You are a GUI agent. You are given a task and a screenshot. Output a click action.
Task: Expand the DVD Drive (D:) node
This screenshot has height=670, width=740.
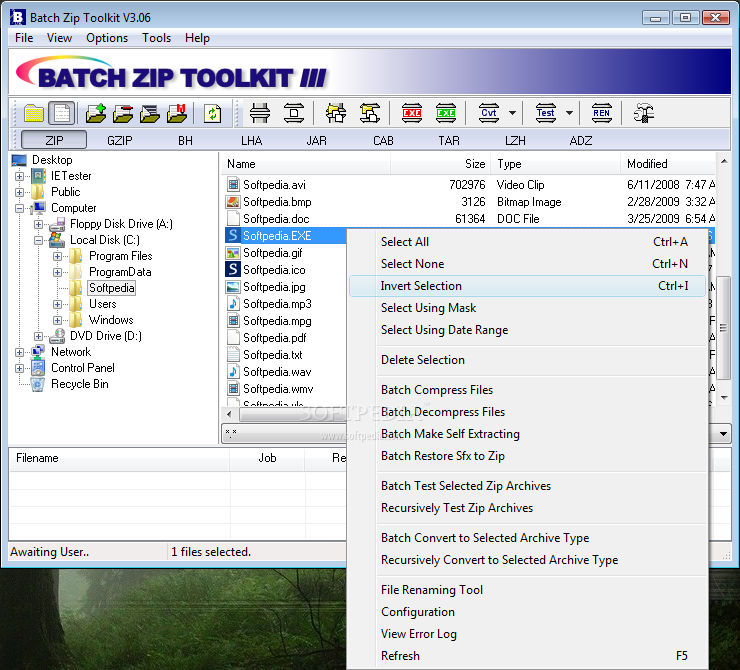click(38, 336)
